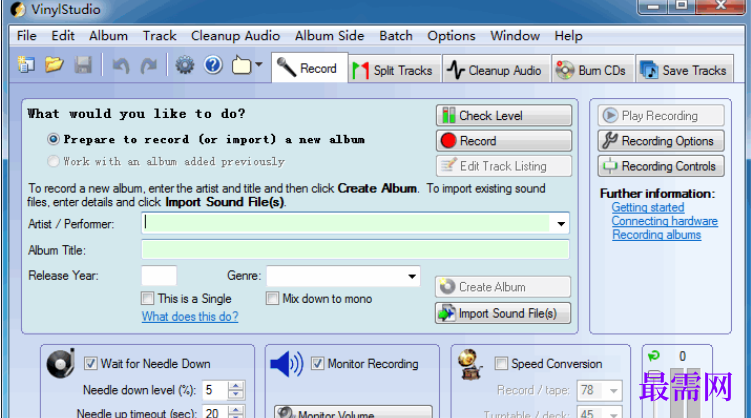Viewport: 751px width, 418px height.
Task: Enable the Mix down to mono checkbox
Action: pos(272,298)
